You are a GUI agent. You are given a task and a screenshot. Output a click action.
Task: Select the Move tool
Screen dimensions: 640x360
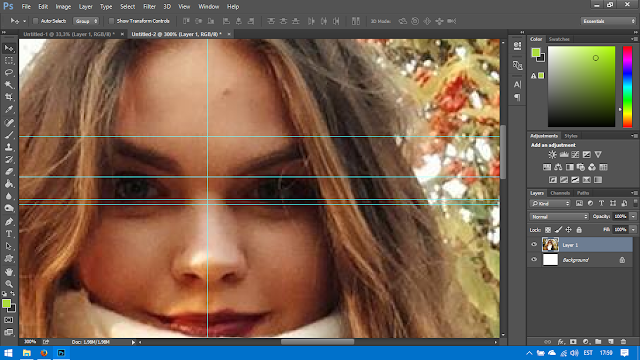(x=9, y=48)
